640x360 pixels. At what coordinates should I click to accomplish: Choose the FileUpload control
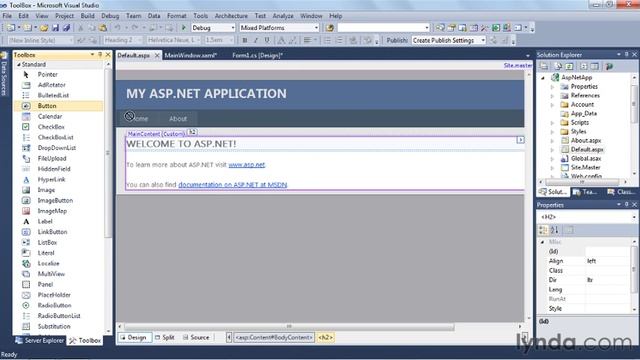(52, 158)
